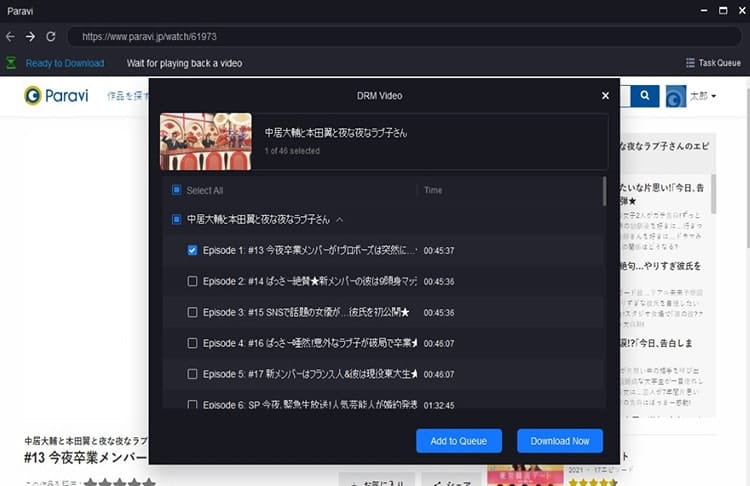750x486 pixels.
Task: Click the '1 of 46 selected' text
Action: coord(292,151)
